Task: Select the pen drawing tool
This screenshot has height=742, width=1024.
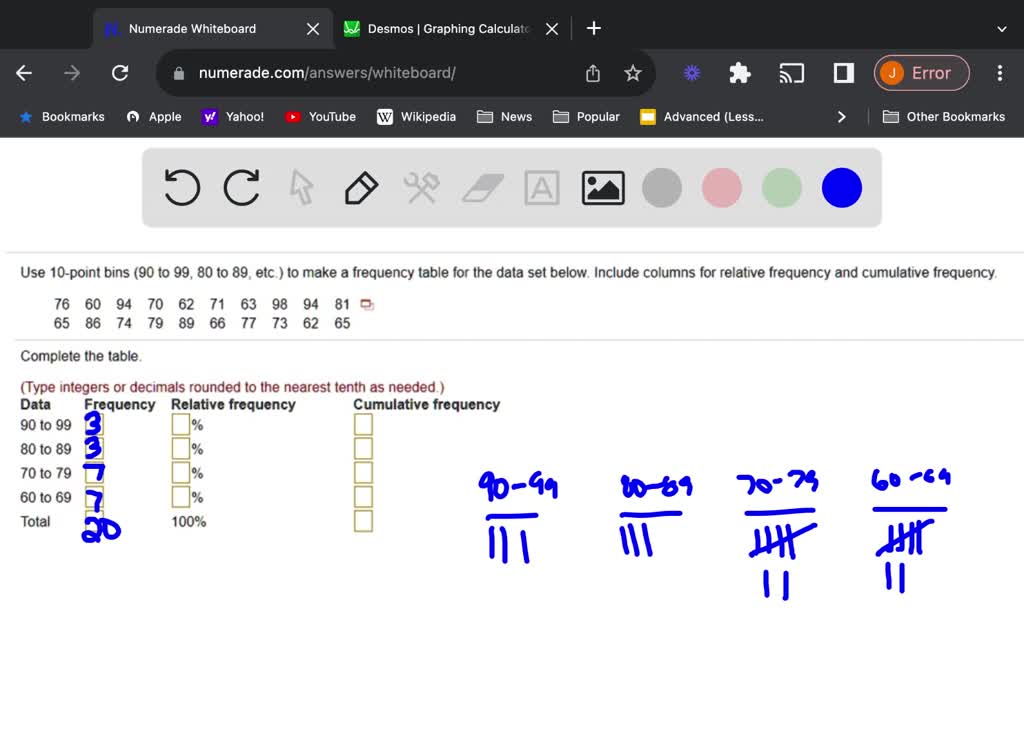Action: [361, 187]
